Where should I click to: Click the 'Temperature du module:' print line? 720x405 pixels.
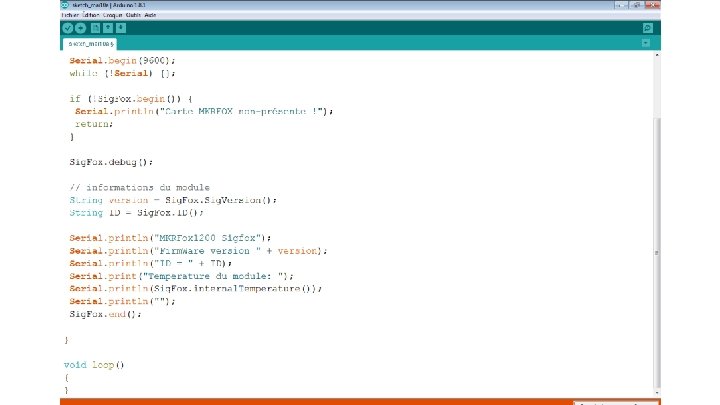tap(181, 276)
